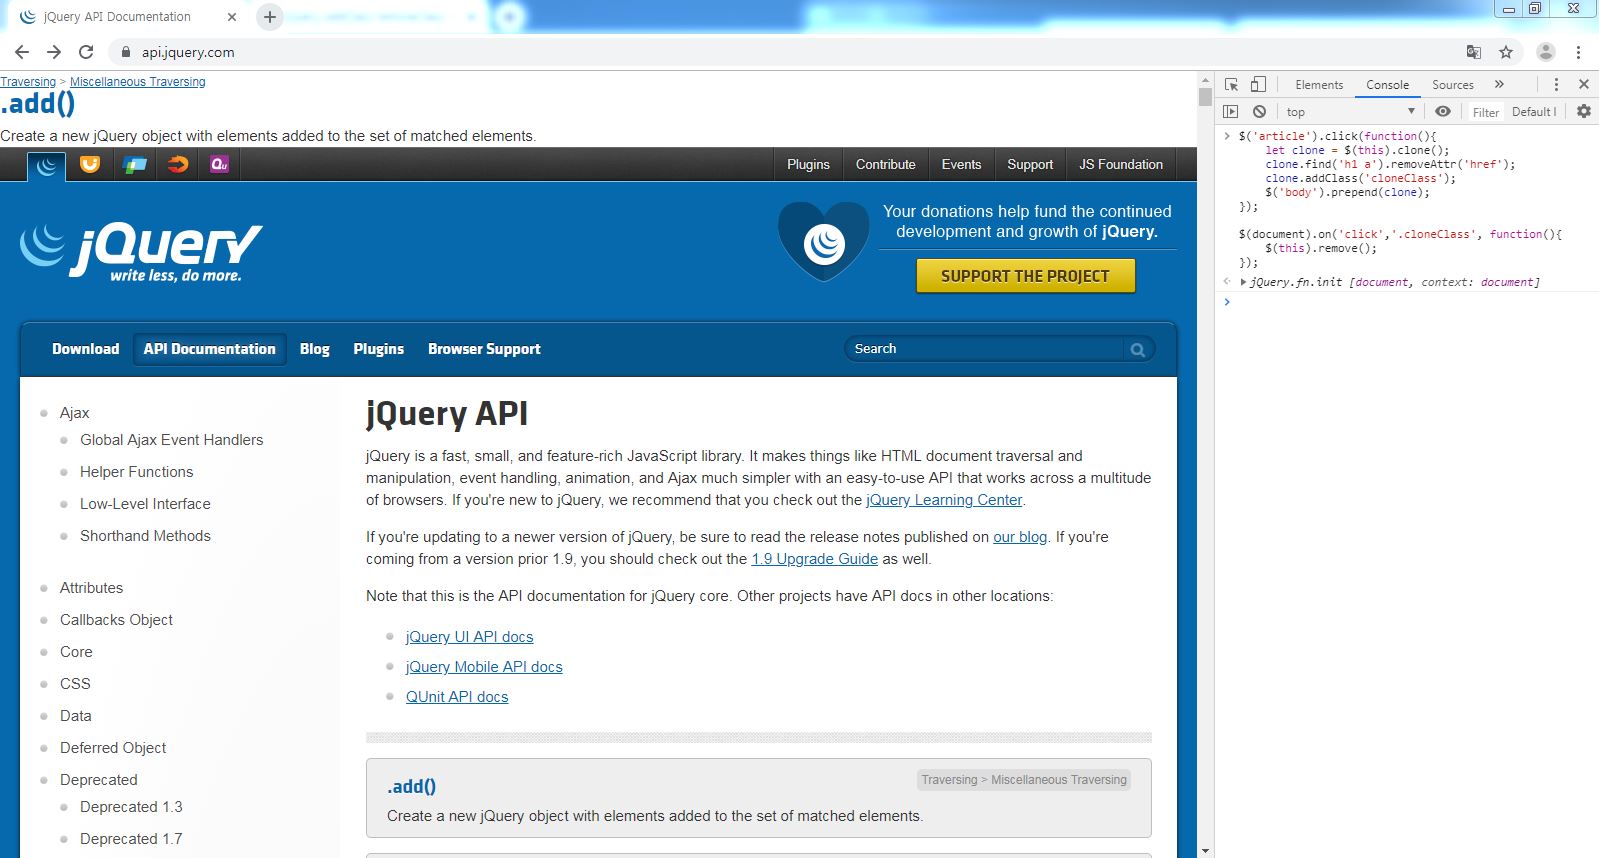Click the browser back arrow
This screenshot has width=1599, height=858.
pyautogui.click(x=22, y=52)
